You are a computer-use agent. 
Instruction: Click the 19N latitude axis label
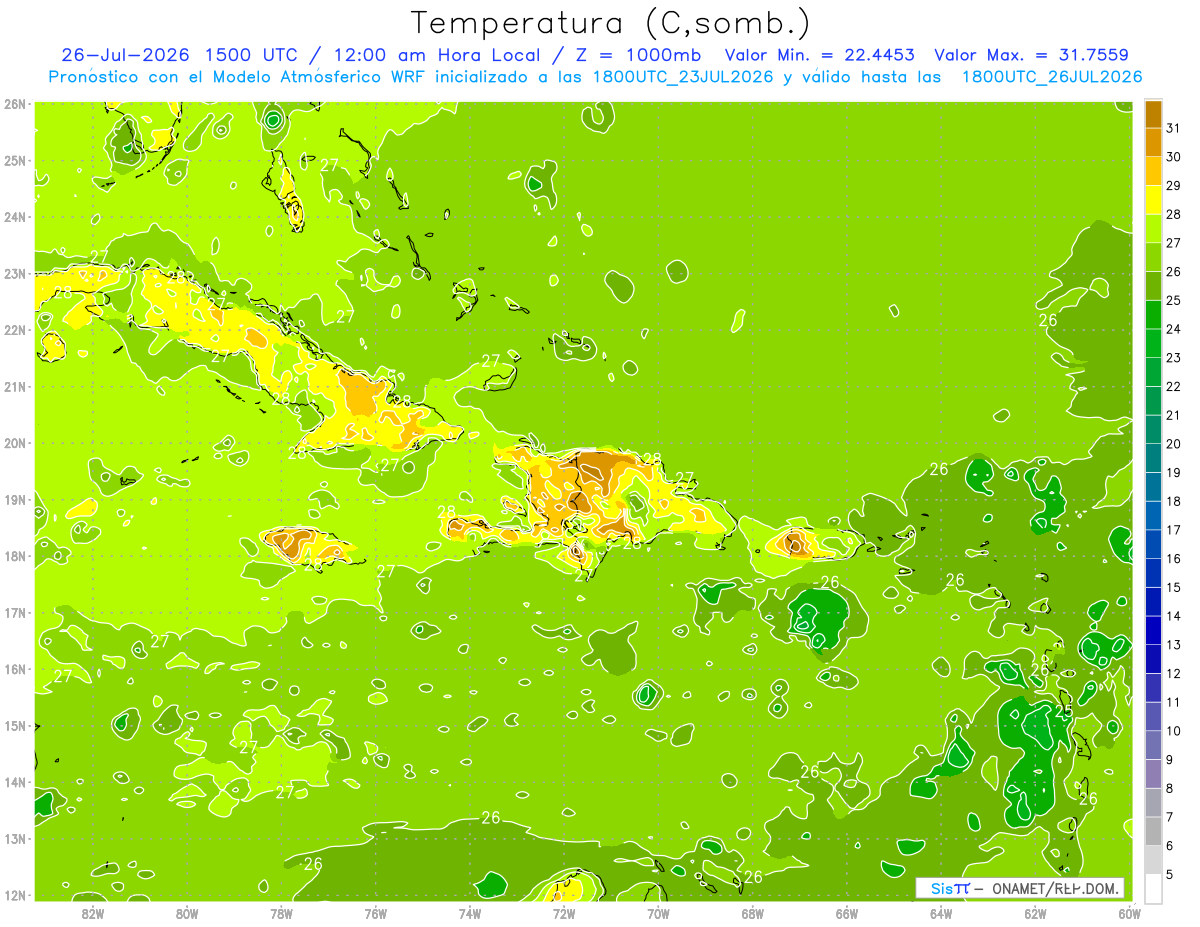15,500
